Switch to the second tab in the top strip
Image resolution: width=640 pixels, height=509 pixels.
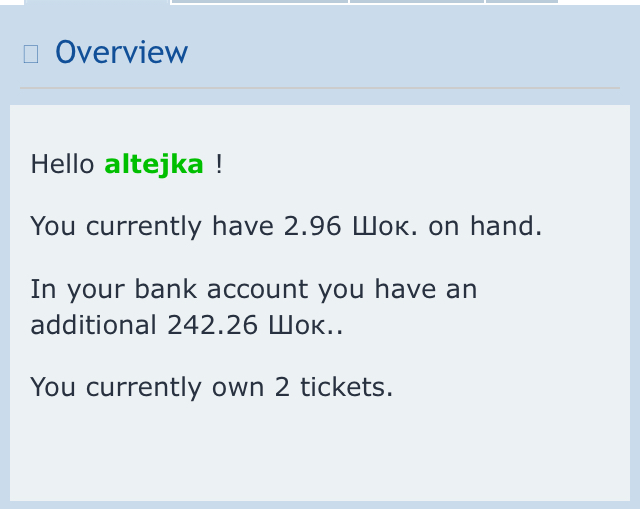(x=260, y=2)
